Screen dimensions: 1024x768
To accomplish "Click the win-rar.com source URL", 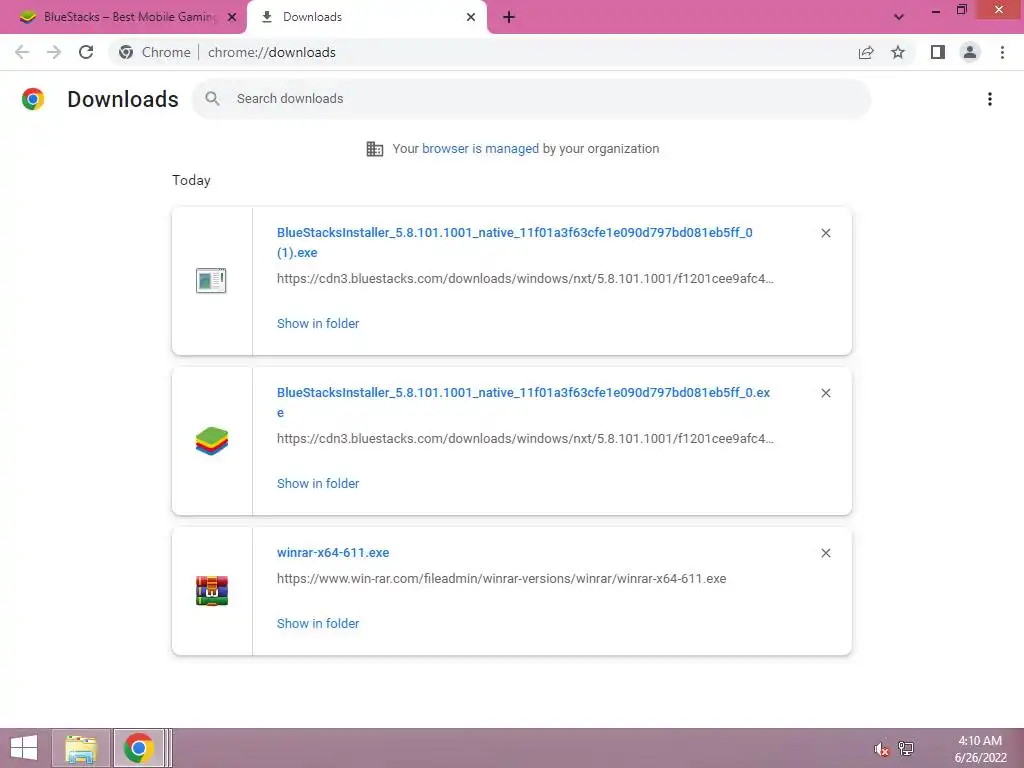I will (x=502, y=579).
